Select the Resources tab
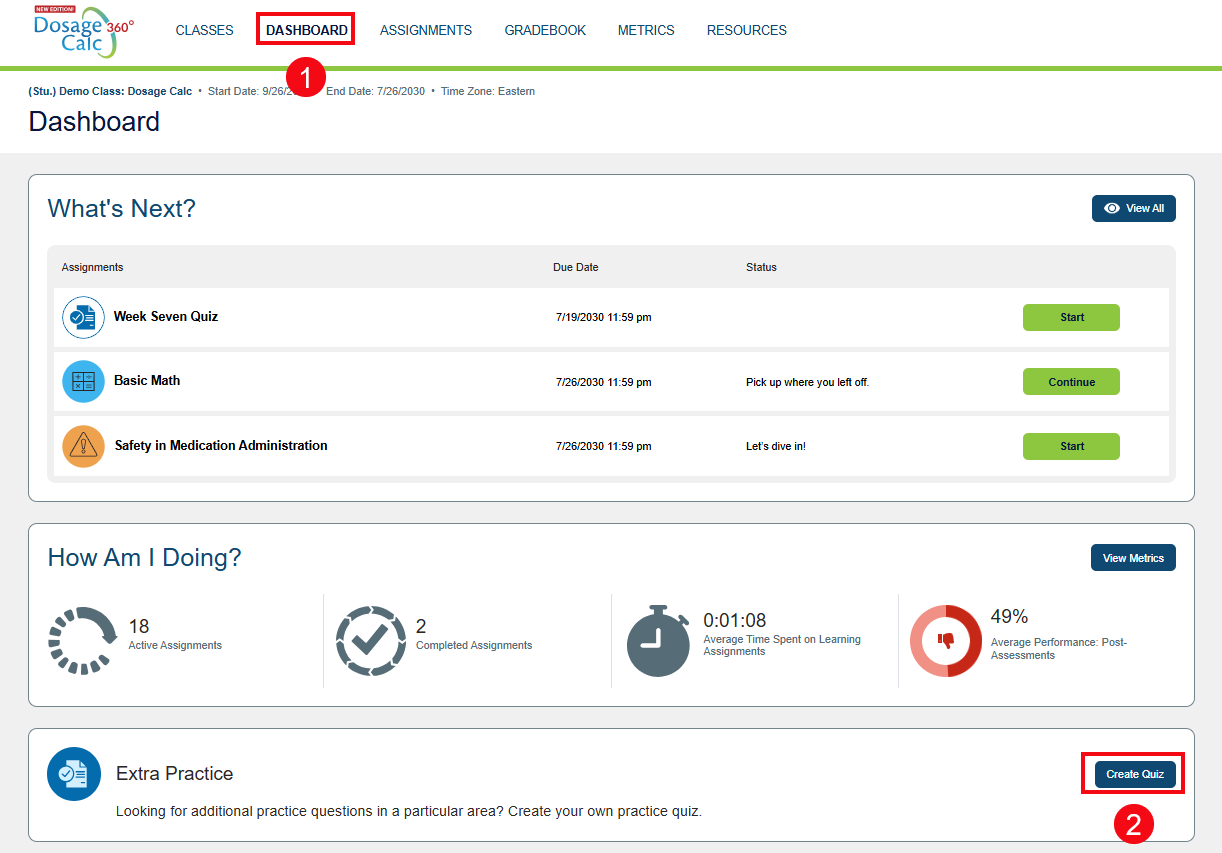1222x853 pixels. [x=746, y=30]
